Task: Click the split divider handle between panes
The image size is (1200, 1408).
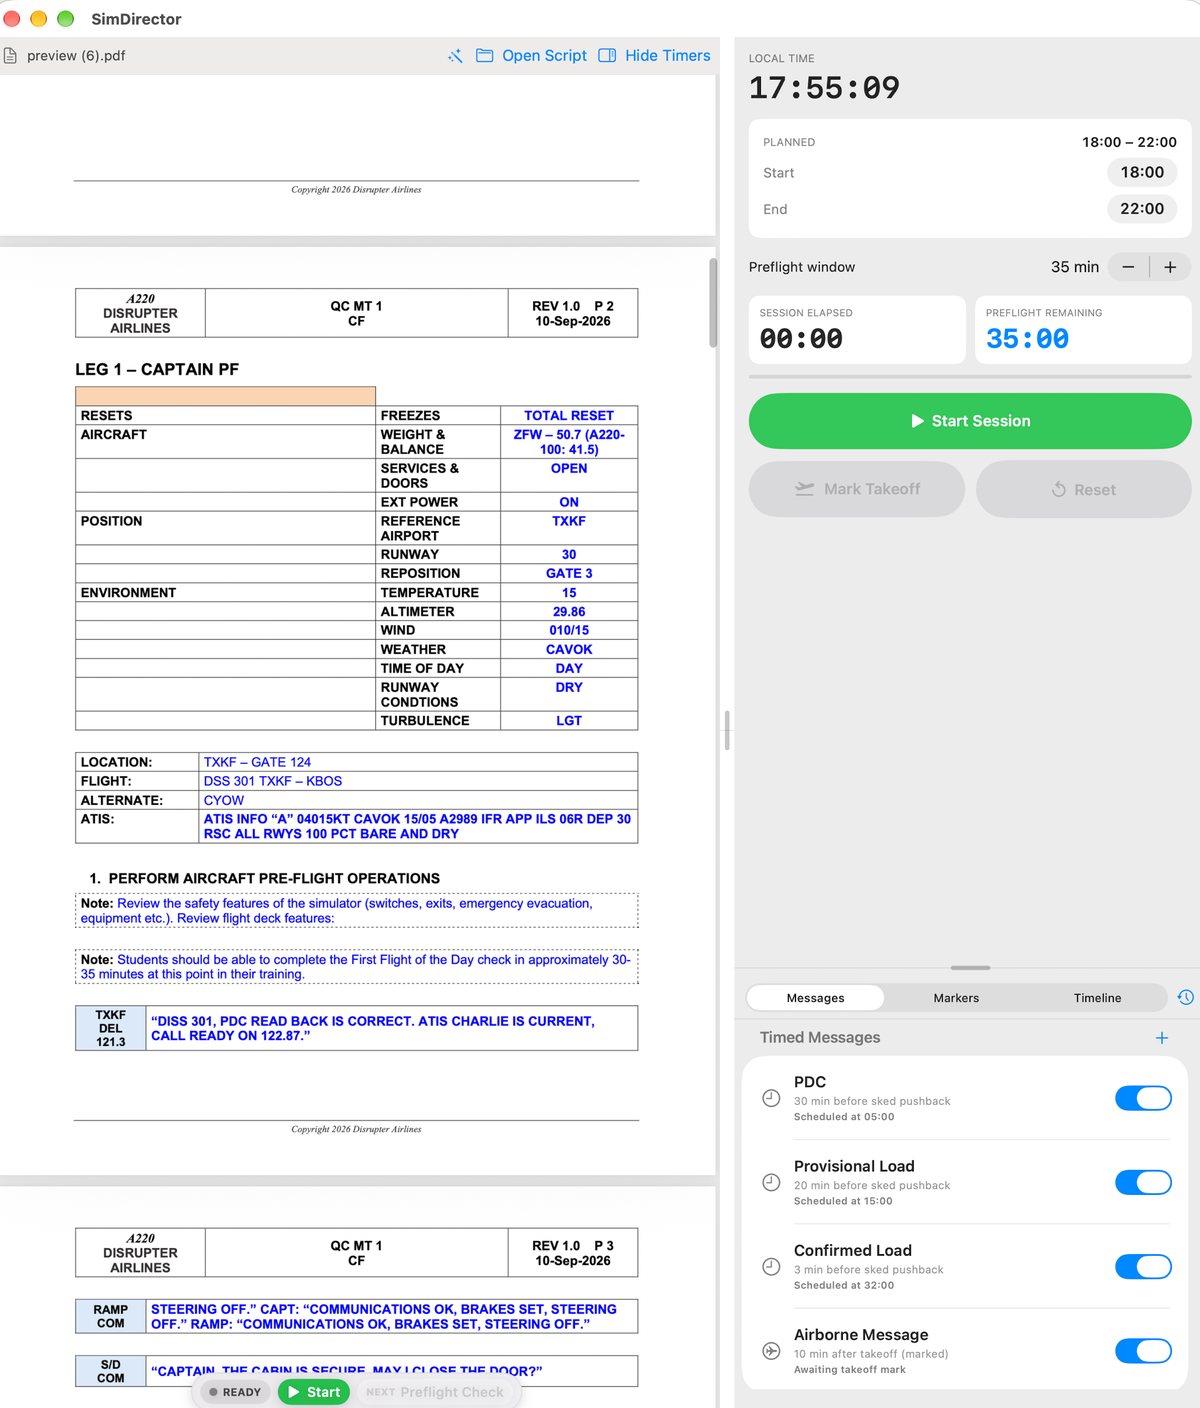Action: (726, 730)
